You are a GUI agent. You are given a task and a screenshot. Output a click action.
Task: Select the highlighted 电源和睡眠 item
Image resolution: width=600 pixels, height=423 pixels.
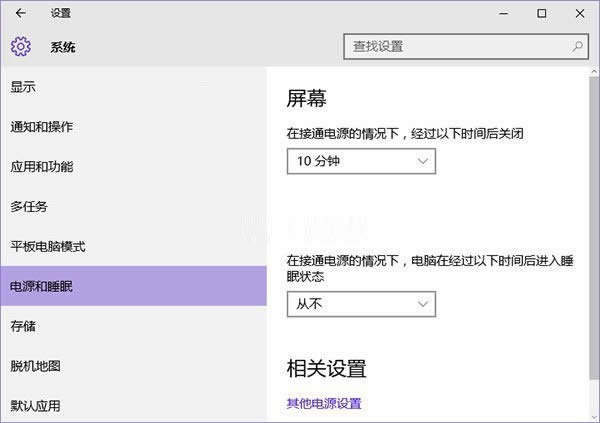(x=42, y=287)
